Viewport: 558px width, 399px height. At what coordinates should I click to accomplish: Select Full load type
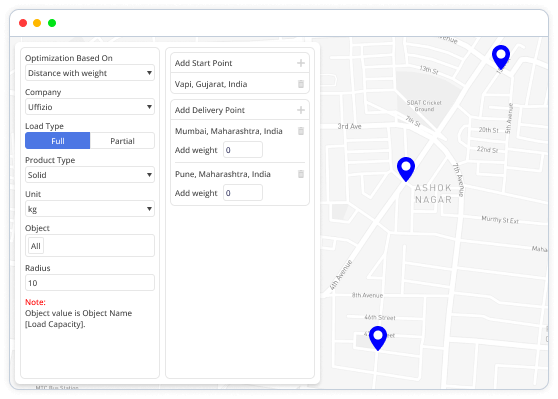(x=58, y=141)
